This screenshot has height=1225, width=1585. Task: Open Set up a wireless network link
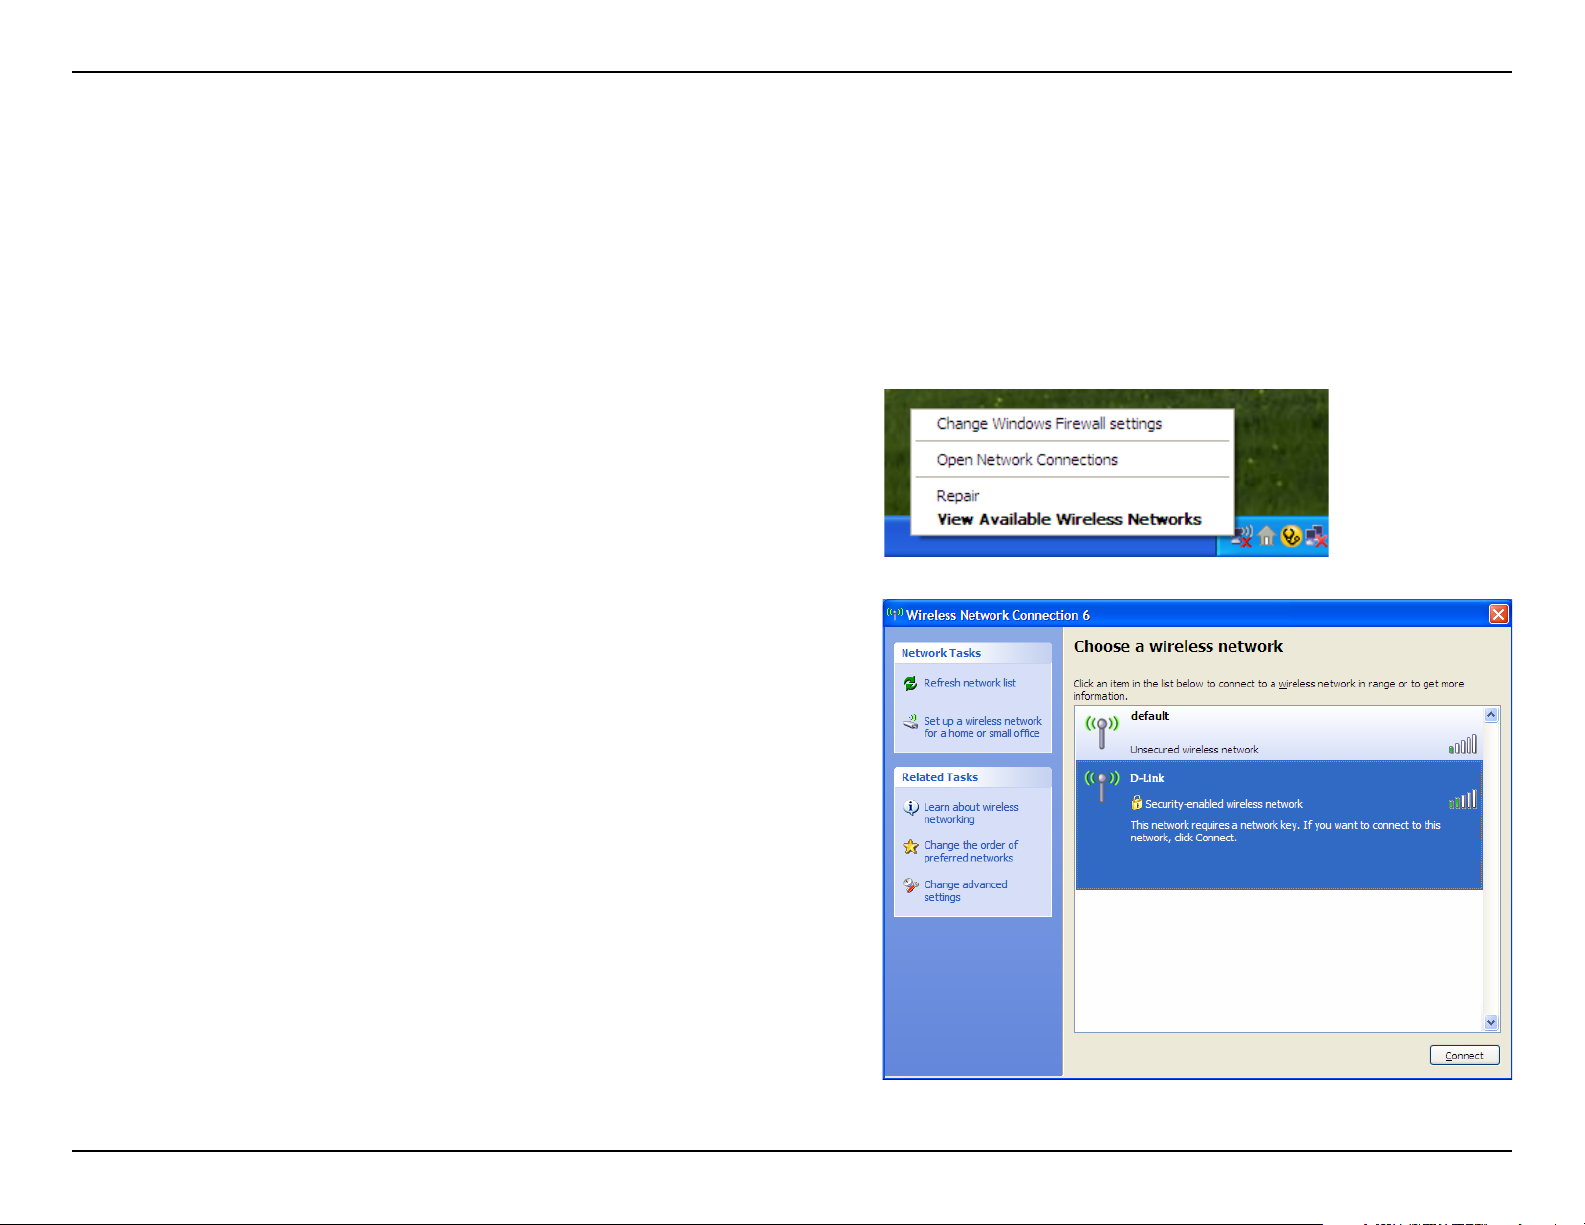982,727
